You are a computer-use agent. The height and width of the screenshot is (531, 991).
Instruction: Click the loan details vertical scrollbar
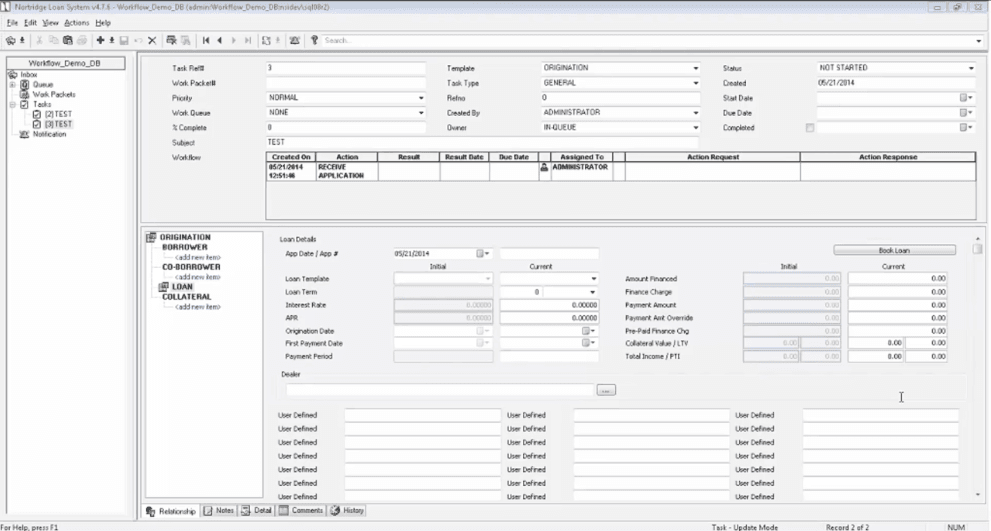point(978,367)
